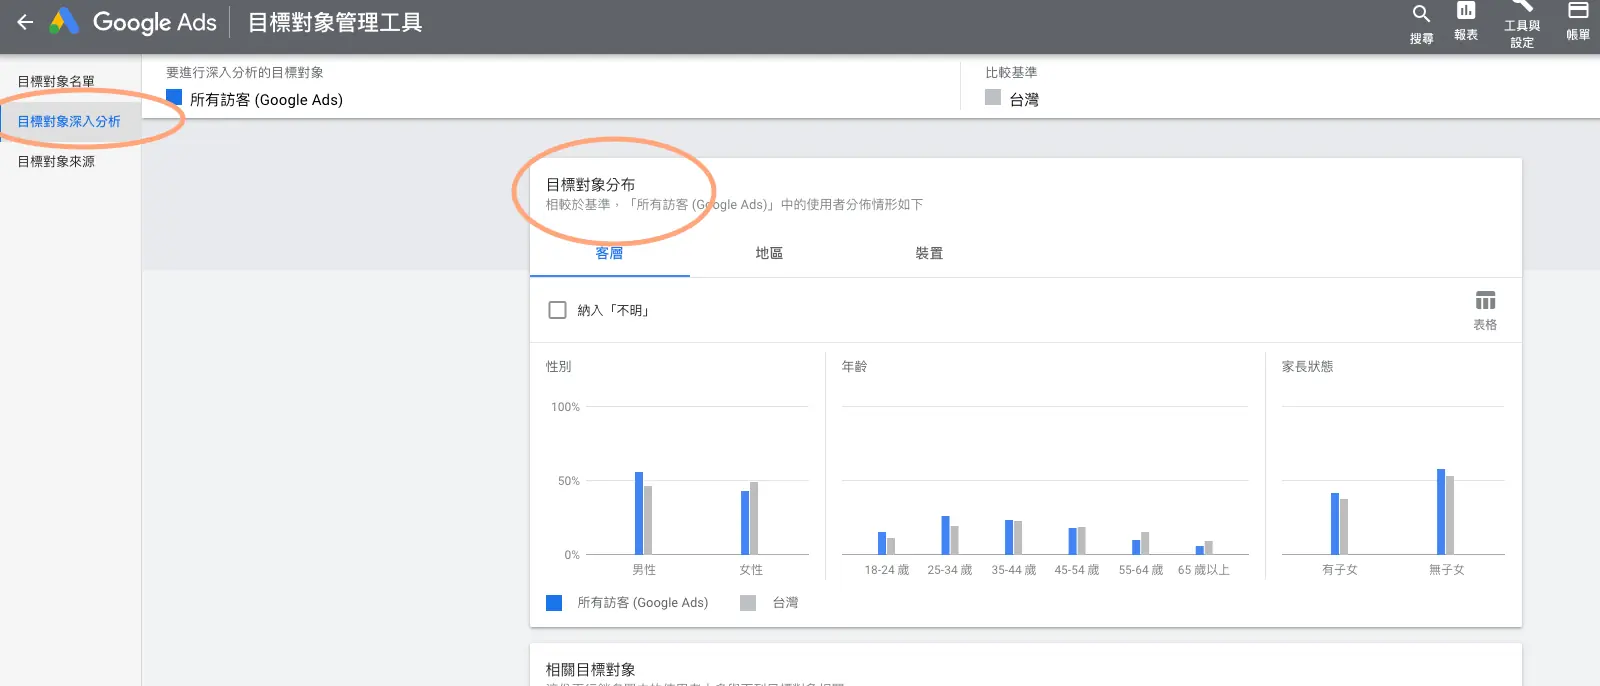Click the 目標對象分布 card title

tap(590, 184)
